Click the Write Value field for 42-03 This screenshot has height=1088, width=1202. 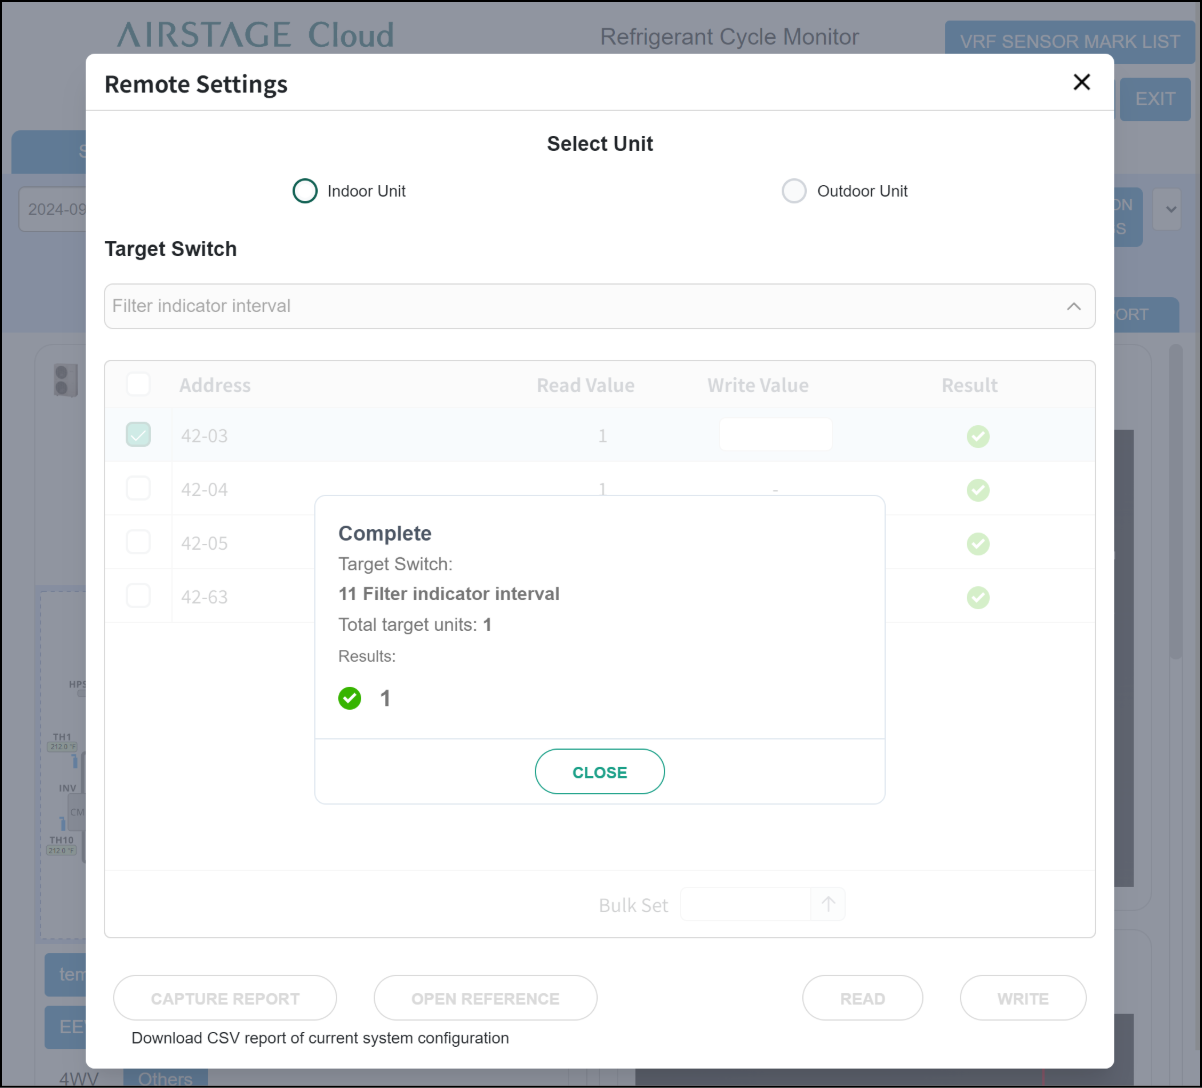pos(775,435)
